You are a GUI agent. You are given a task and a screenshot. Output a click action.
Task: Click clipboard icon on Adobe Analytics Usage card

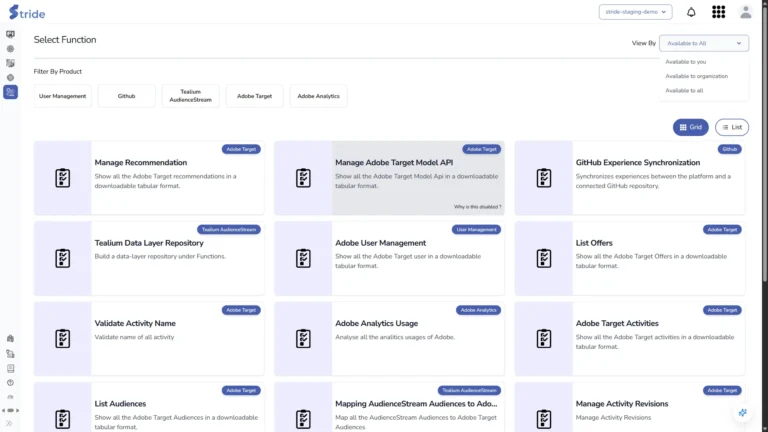coord(303,338)
